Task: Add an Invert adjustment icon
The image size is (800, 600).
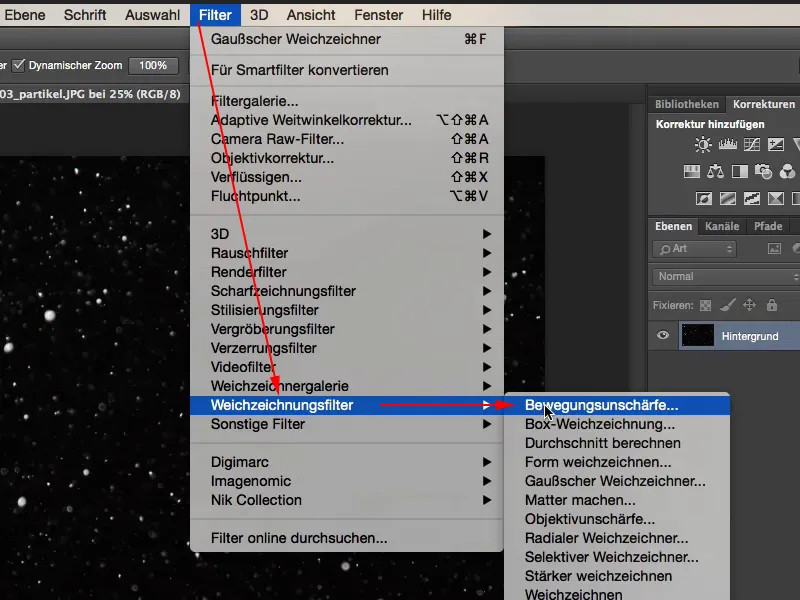Action: tap(704, 198)
